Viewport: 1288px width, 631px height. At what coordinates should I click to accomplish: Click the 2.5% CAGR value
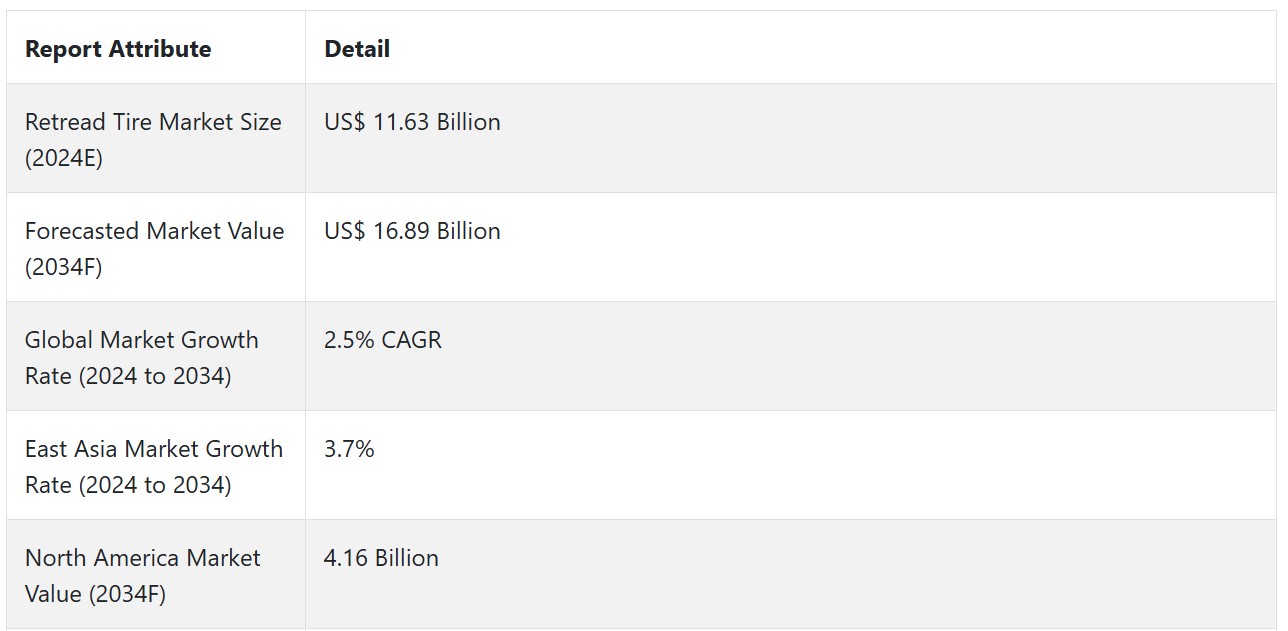click(383, 340)
